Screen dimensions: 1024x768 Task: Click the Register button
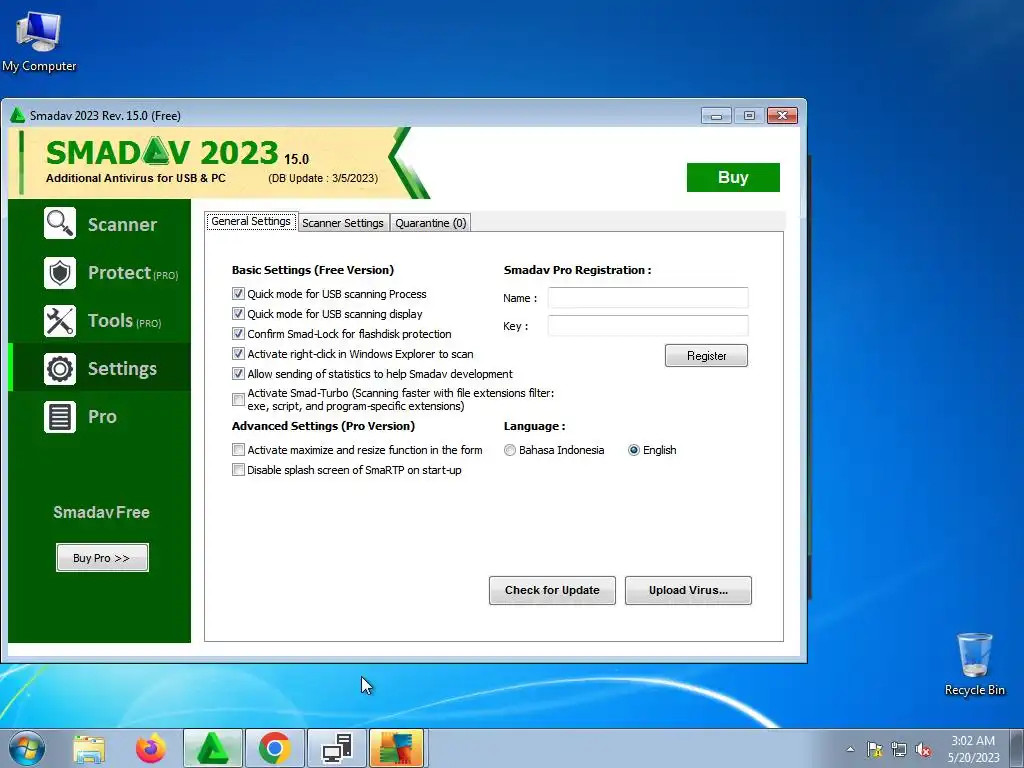706,356
